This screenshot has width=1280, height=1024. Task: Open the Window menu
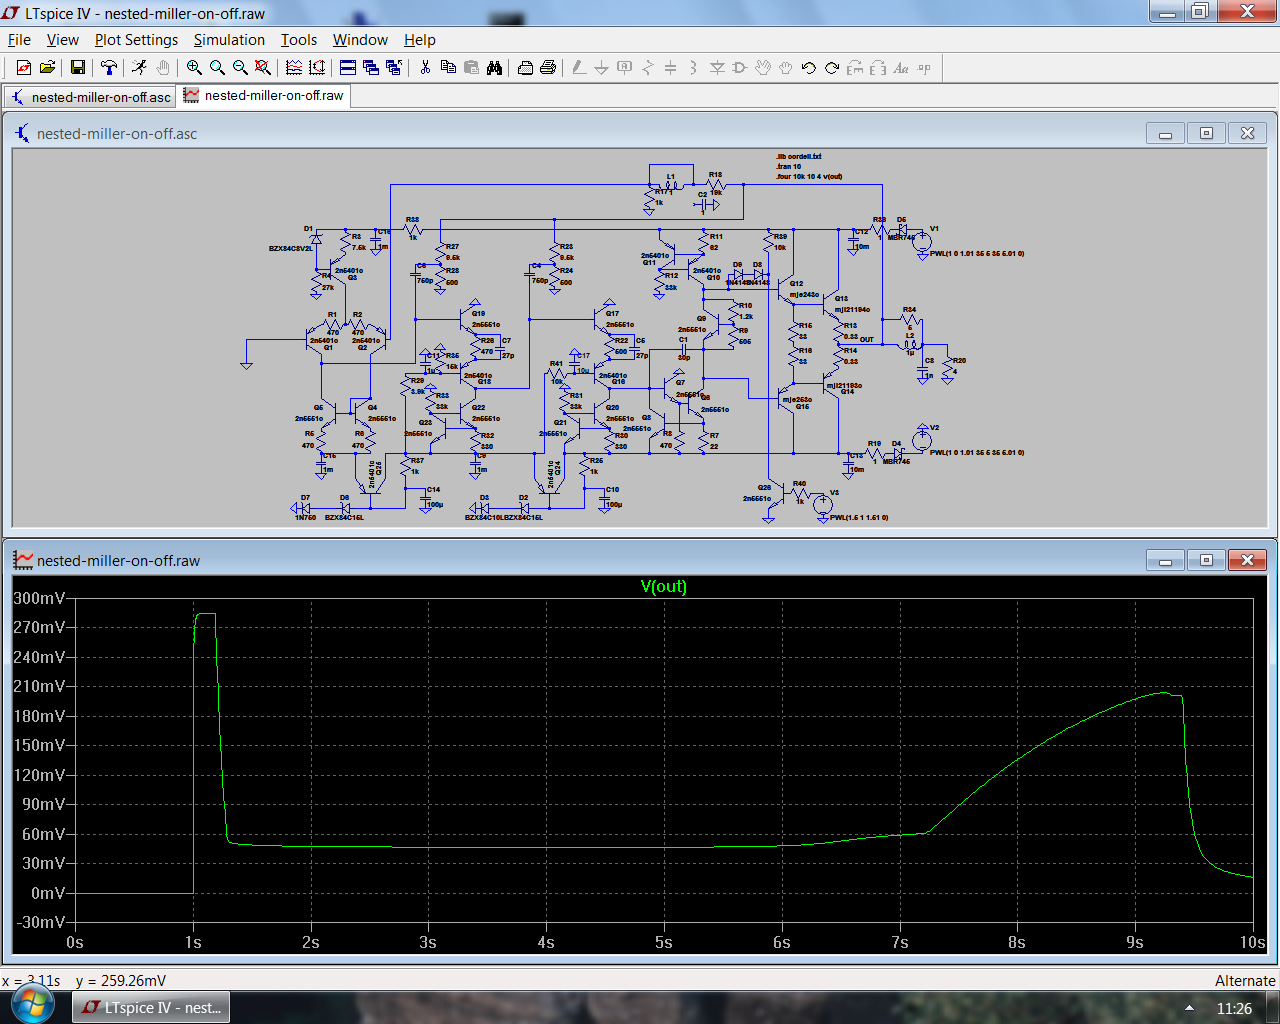click(x=360, y=40)
